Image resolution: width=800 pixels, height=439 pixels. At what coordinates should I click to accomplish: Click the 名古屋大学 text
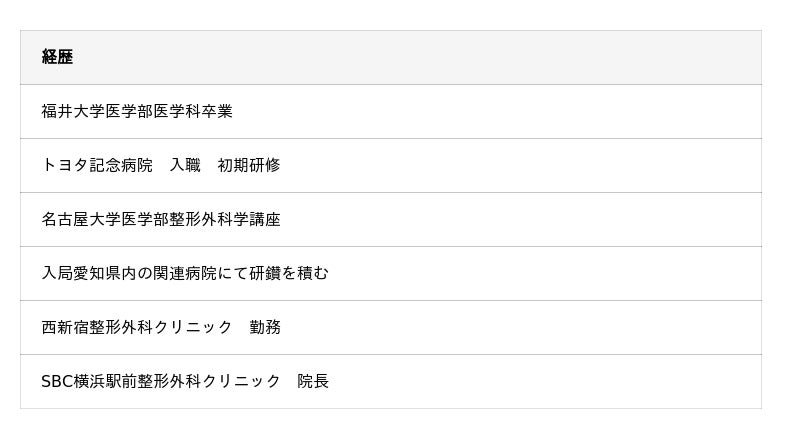coord(81,219)
